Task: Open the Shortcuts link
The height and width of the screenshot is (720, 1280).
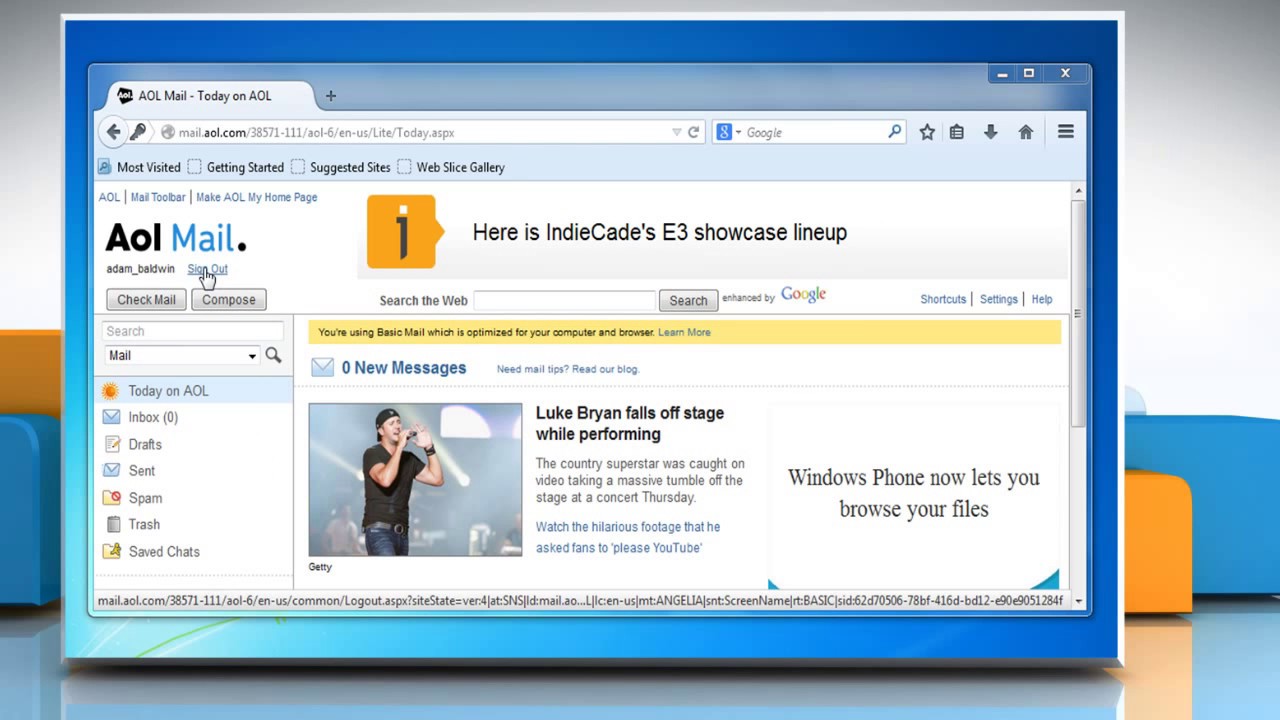Action: click(943, 299)
